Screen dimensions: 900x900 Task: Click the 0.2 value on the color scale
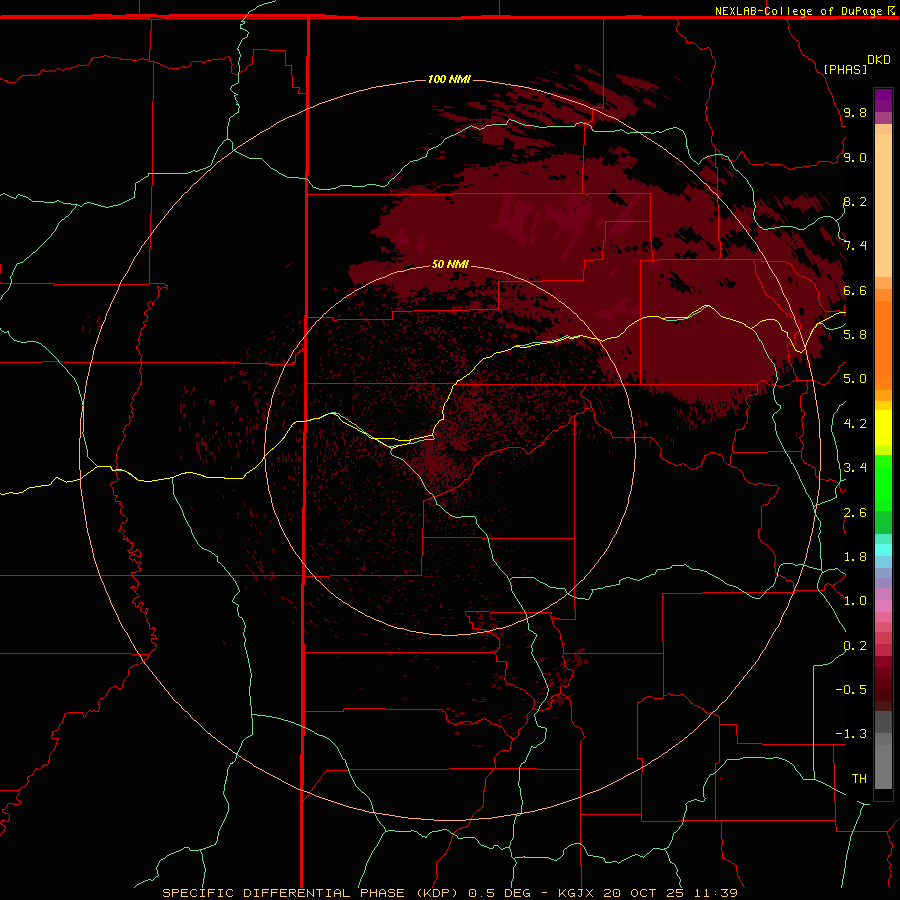[855, 646]
